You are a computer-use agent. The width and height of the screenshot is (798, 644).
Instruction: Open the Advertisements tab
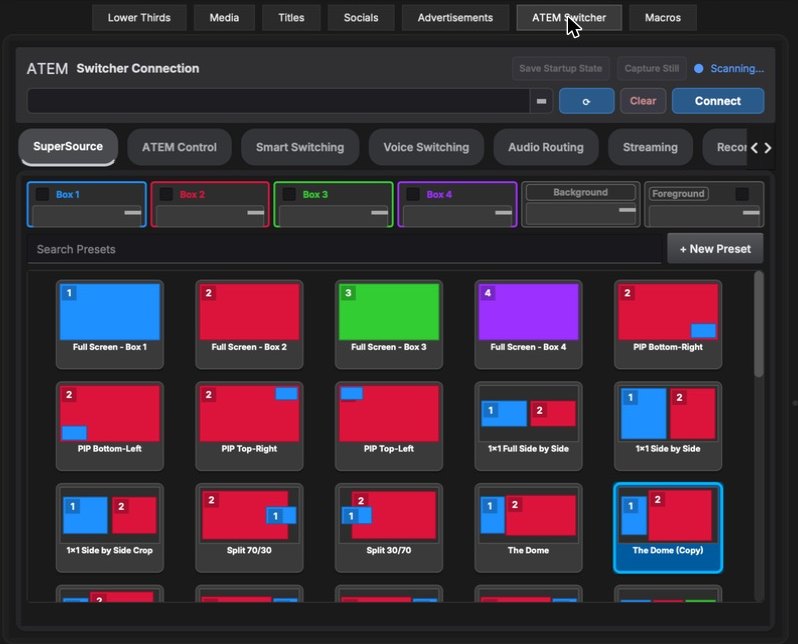pos(455,18)
